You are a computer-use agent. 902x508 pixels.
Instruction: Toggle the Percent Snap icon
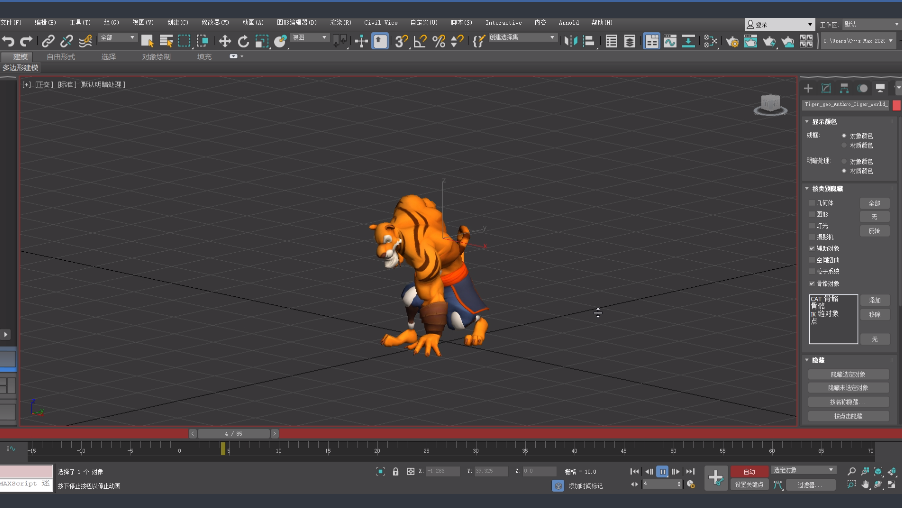coord(439,41)
